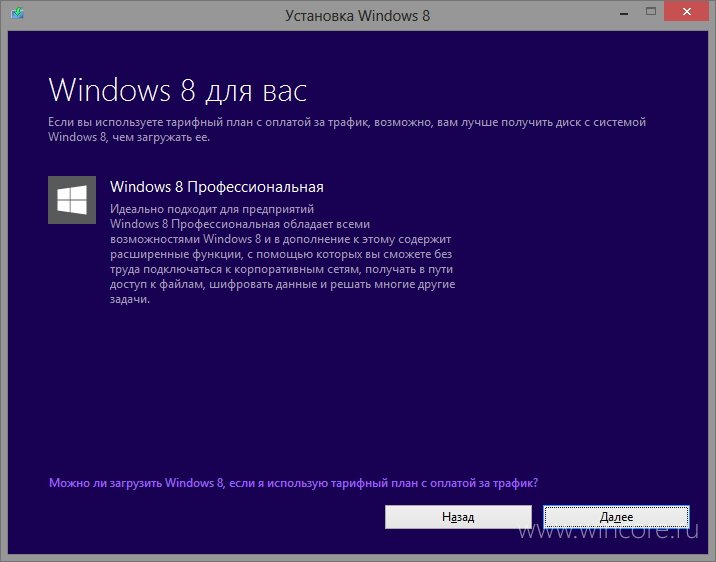Select the Windows 8 Профессиональная heading
The image size is (716, 562).
coord(216,187)
